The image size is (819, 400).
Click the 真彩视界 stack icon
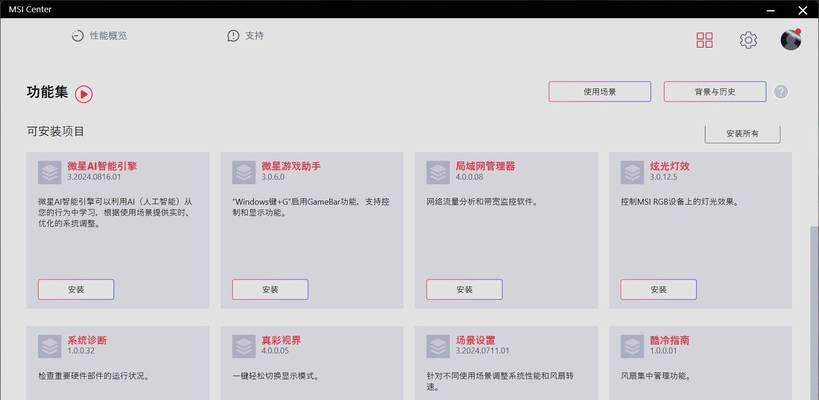[244, 346]
